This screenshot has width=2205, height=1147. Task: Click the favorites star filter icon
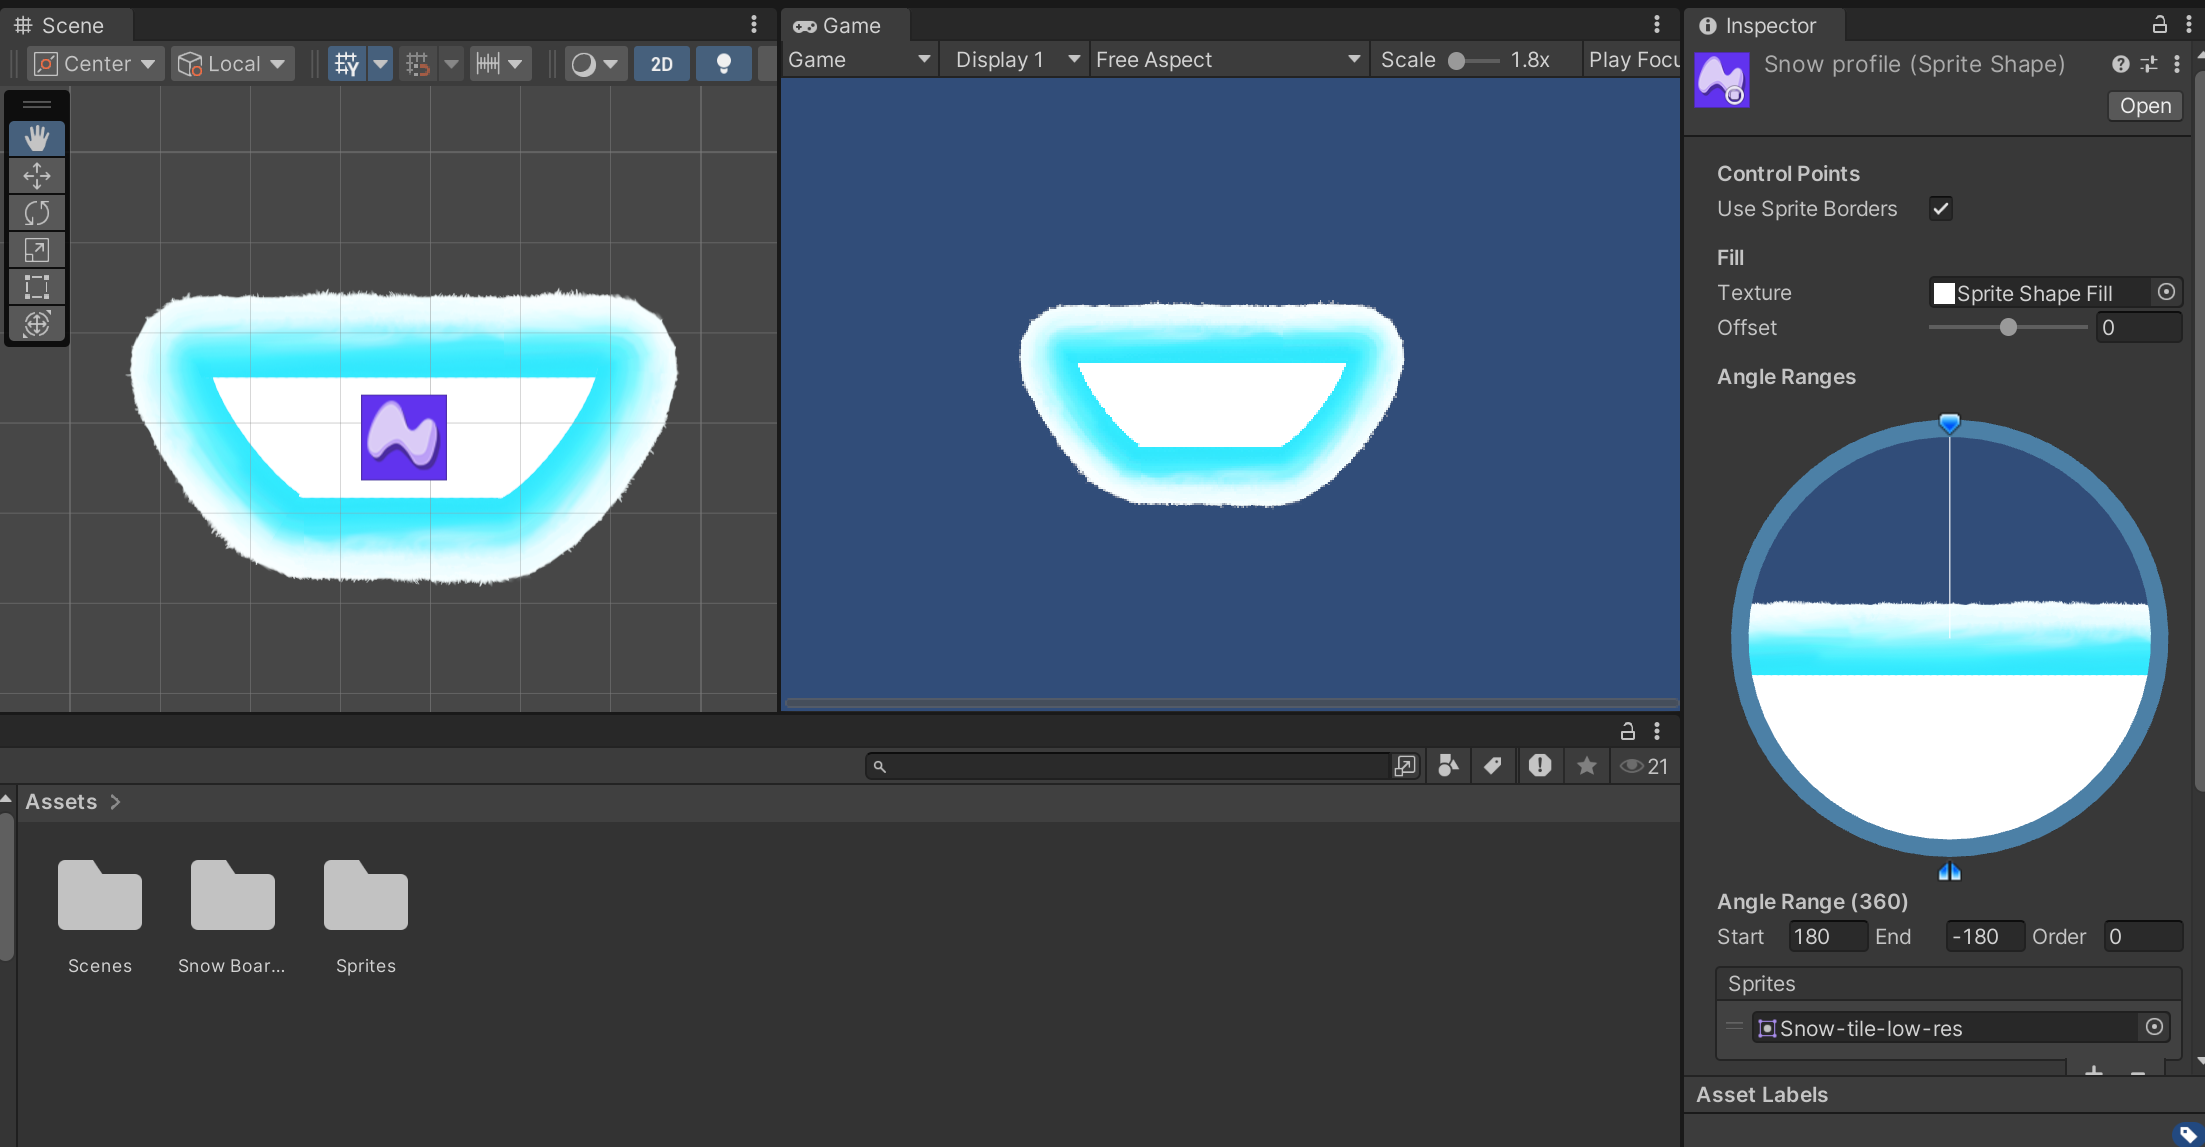1586,766
